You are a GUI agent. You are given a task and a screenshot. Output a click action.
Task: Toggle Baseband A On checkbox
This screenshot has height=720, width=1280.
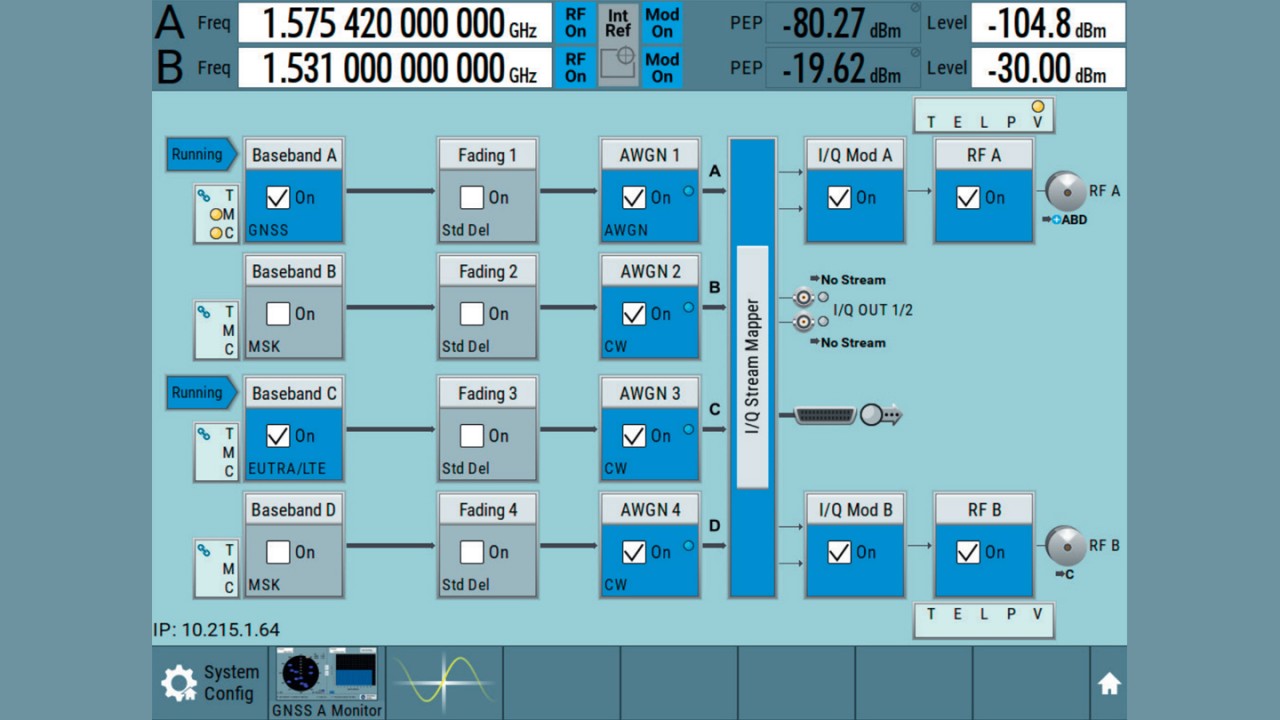(278, 198)
